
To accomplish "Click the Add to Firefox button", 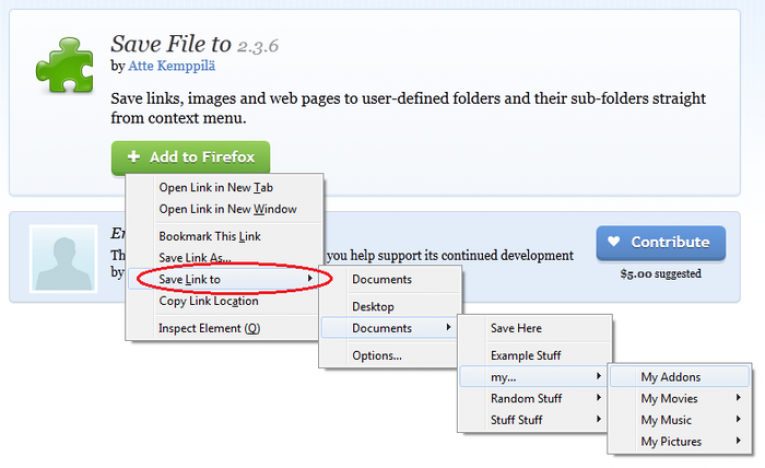I will (x=190, y=157).
